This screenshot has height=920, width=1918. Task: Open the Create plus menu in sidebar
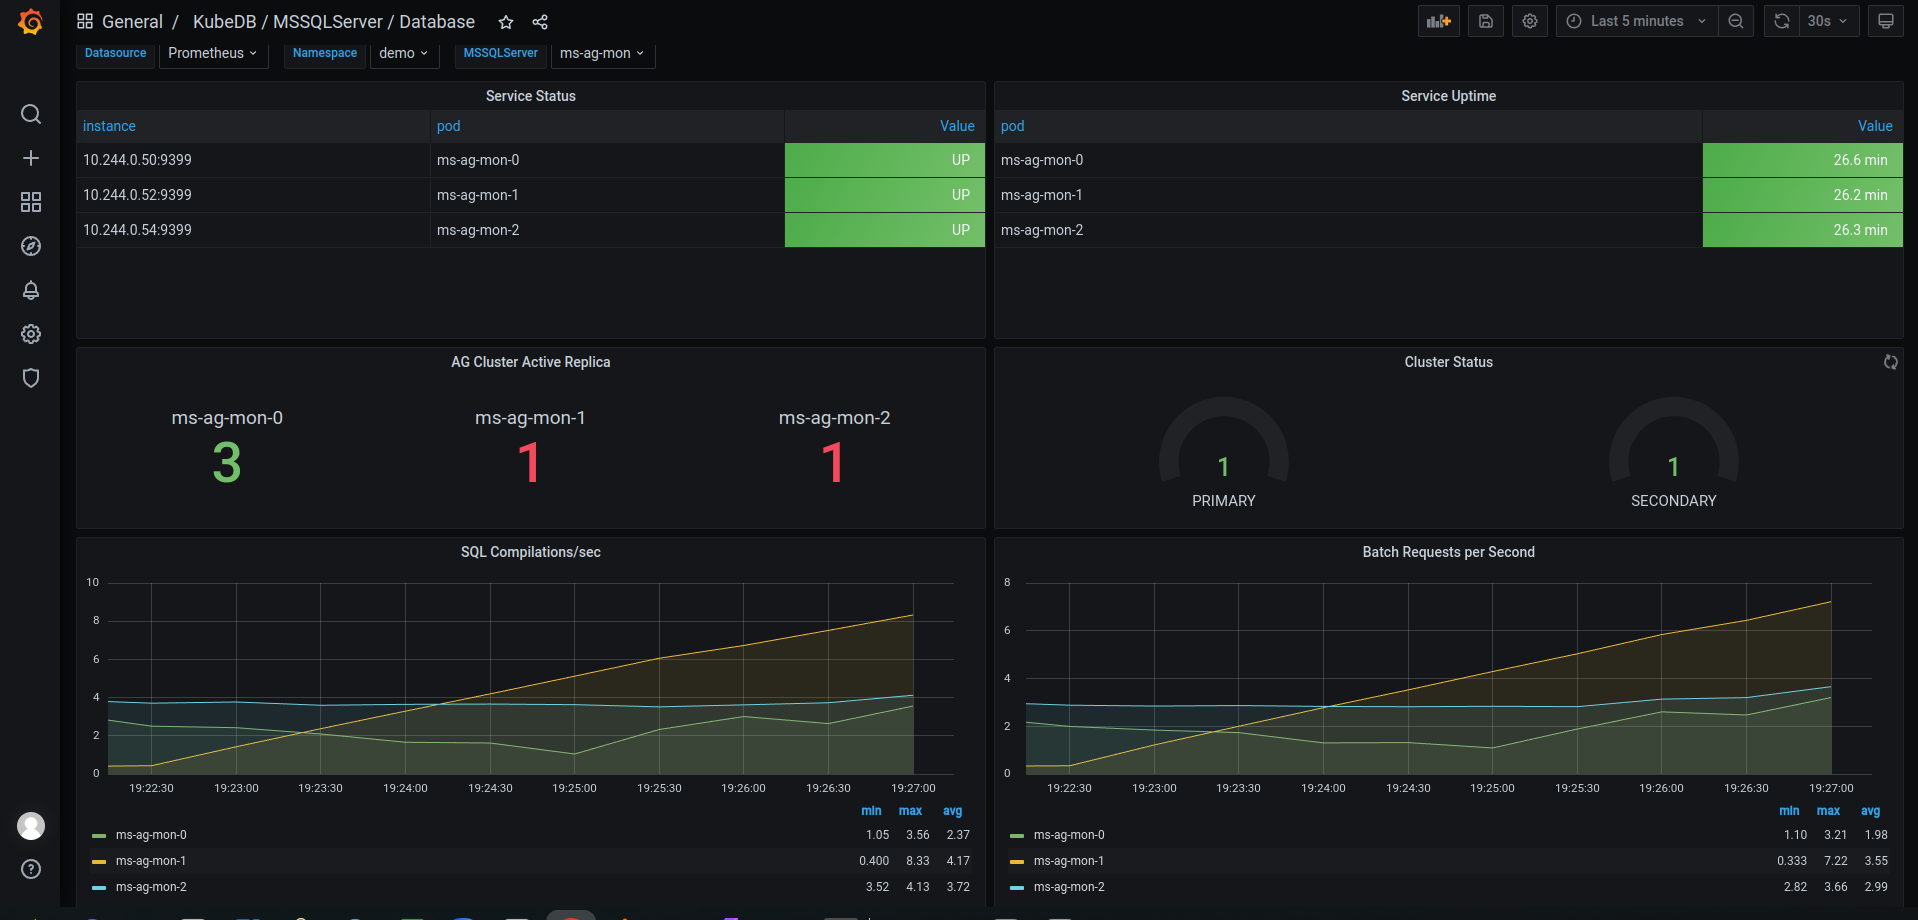(31, 158)
